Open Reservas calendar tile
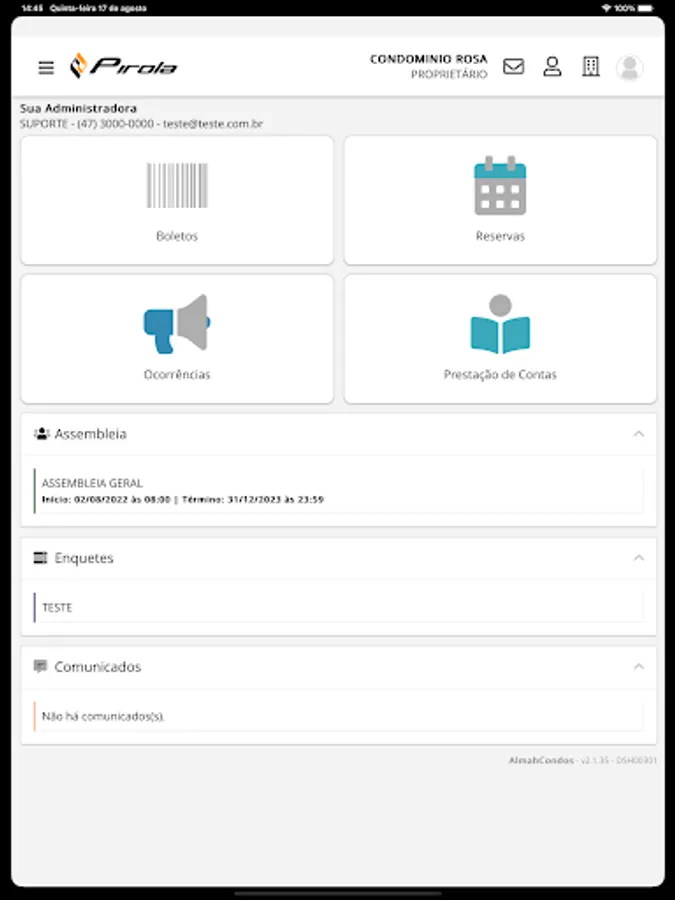Viewport: 675px width, 900px height. coord(500,200)
